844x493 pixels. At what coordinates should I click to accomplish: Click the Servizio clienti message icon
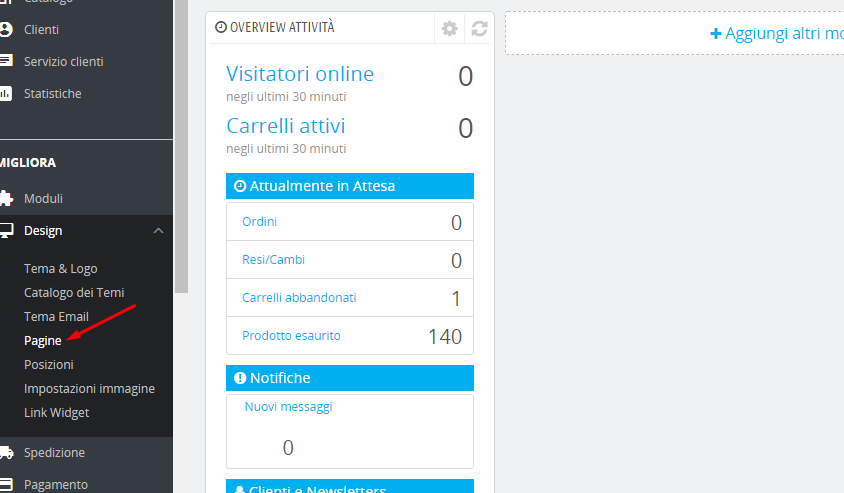[x=6, y=60]
